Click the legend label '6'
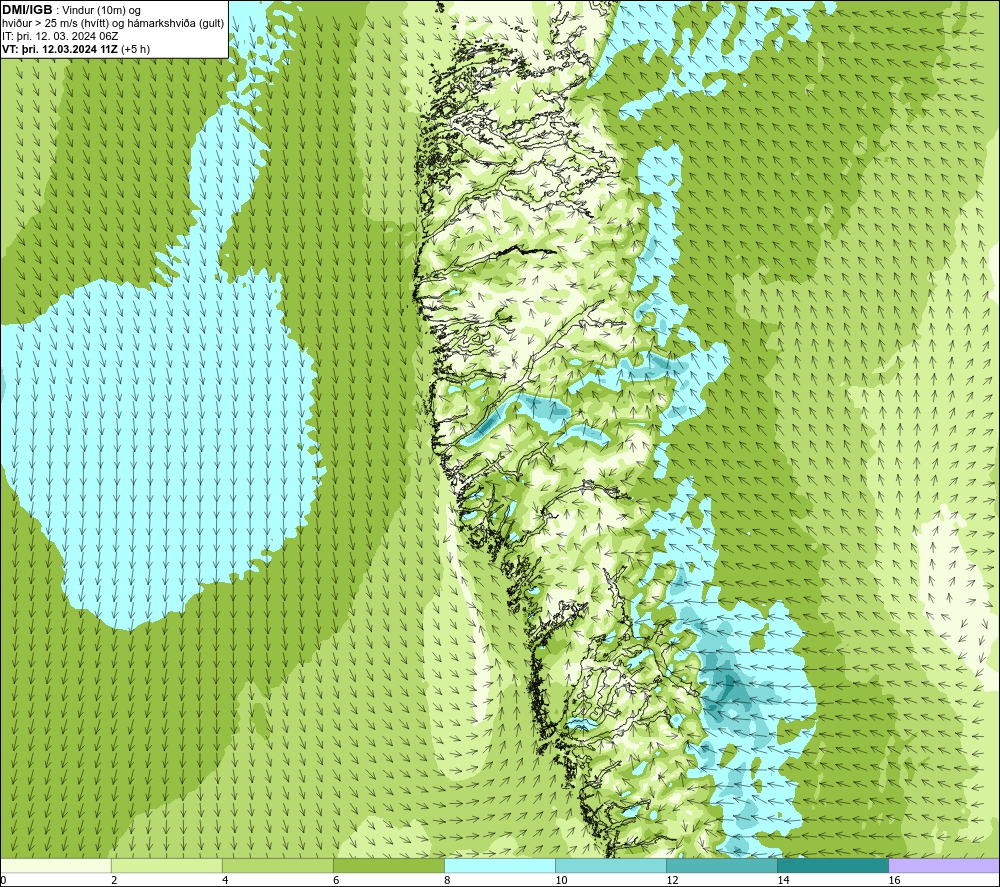The image size is (1000, 887). [x=336, y=881]
